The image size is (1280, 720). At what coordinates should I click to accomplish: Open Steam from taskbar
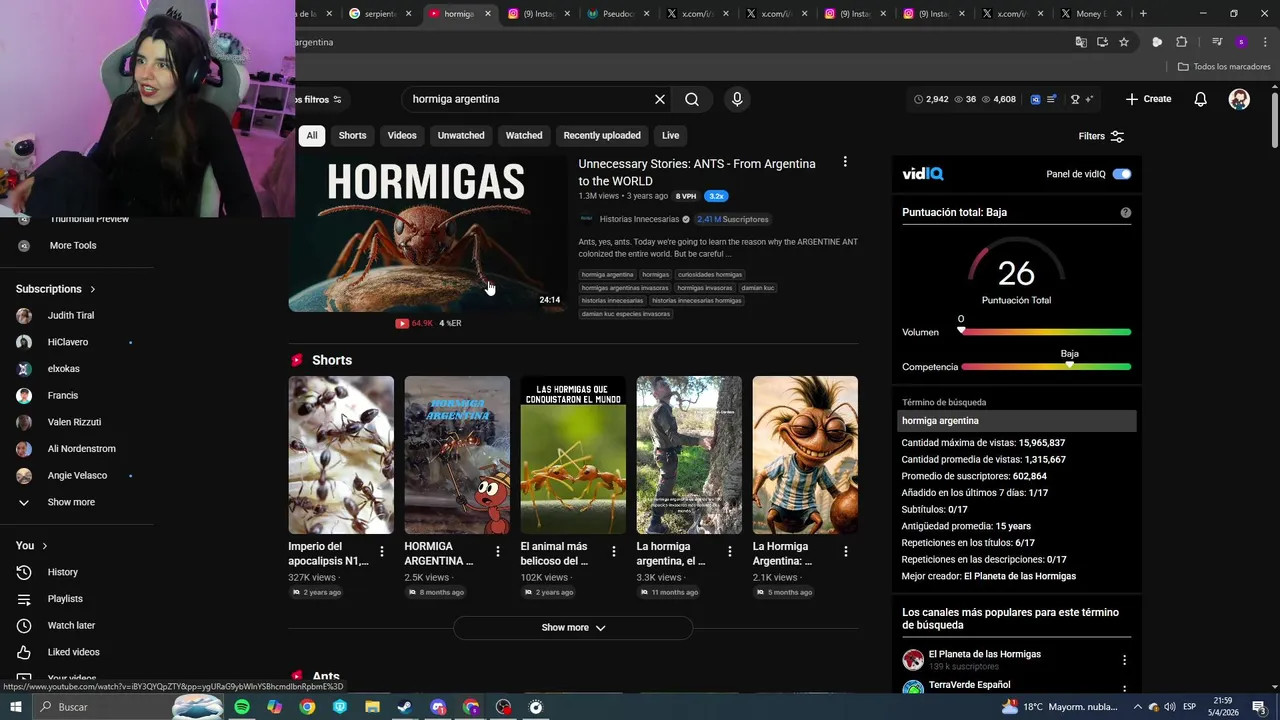[x=405, y=707]
